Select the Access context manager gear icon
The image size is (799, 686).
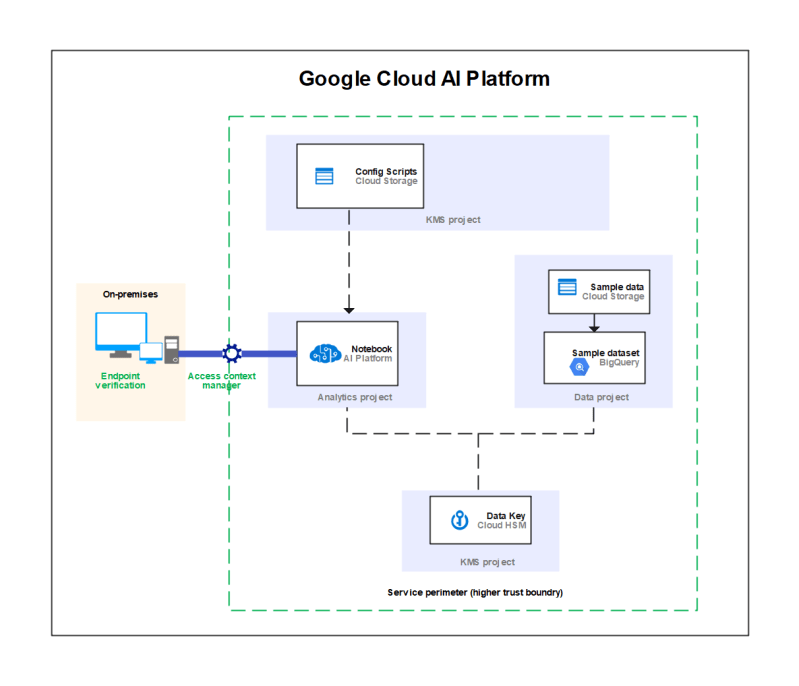click(x=232, y=353)
